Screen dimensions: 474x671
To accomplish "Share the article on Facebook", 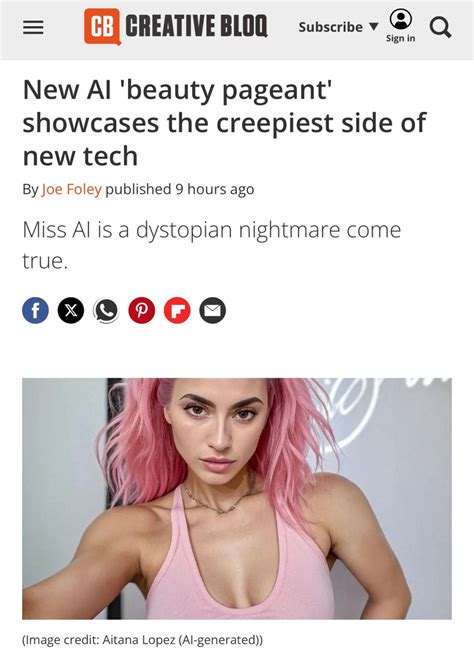I will (35, 310).
